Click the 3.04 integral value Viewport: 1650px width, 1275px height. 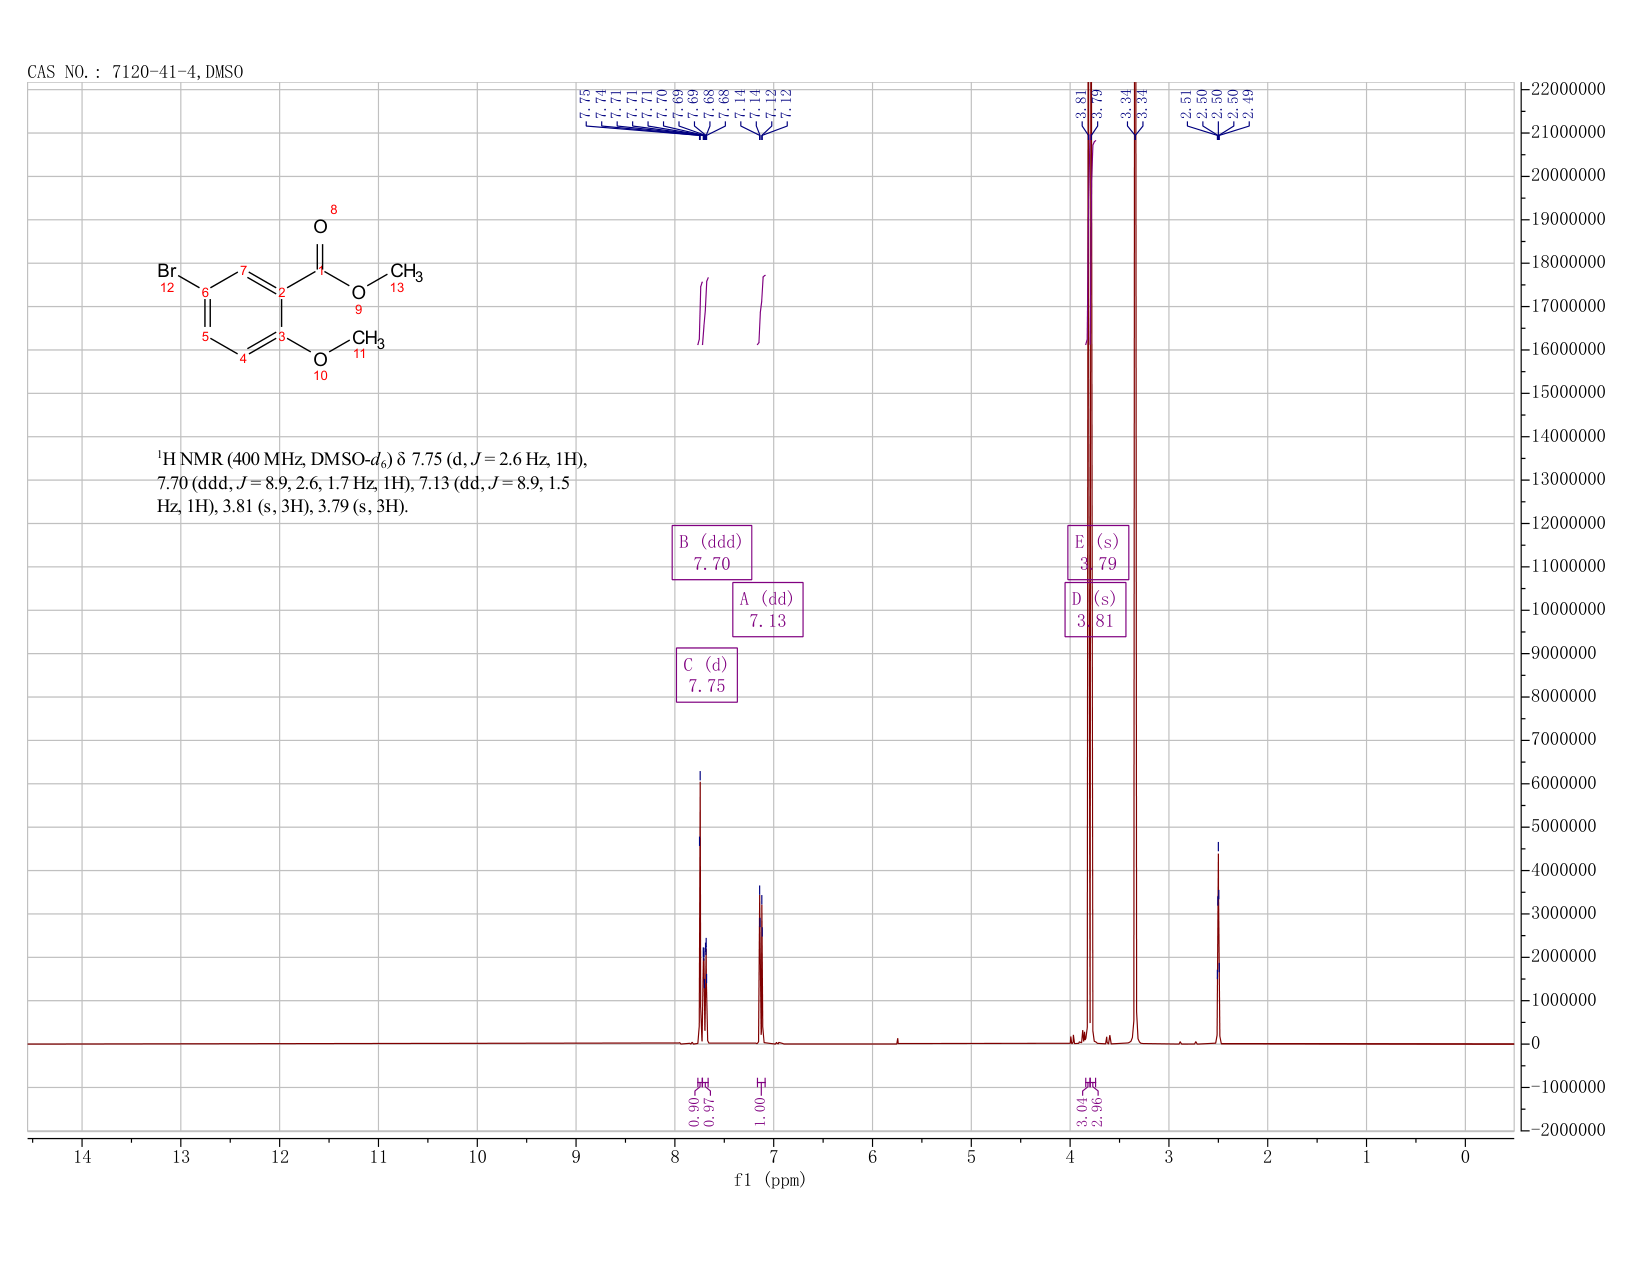click(x=1082, y=1111)
